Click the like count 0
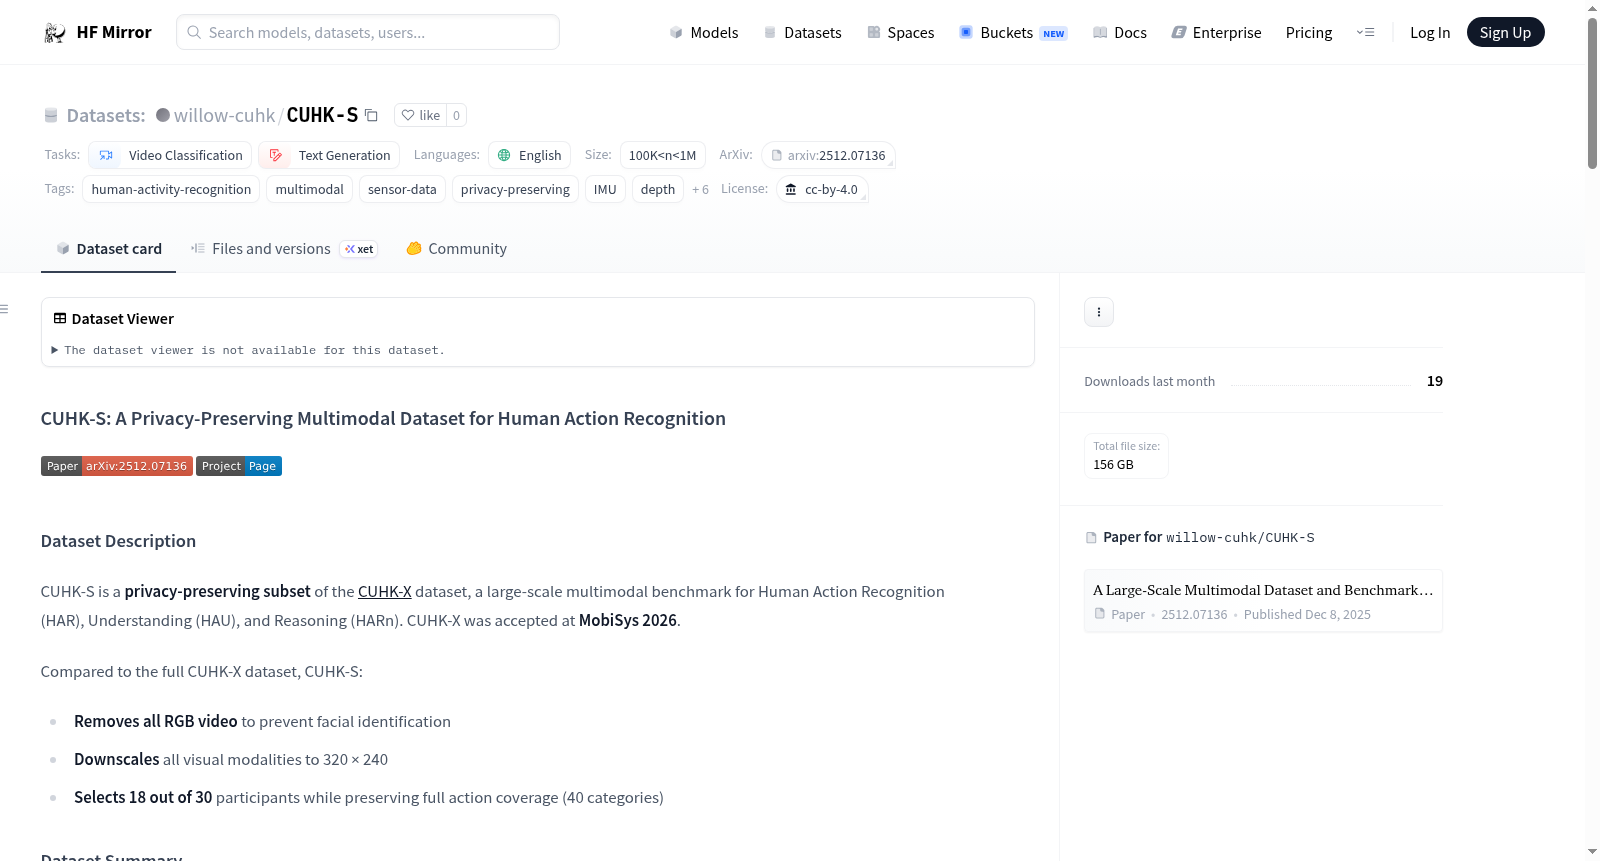The height and width of the screenshot is (861, 1600). (456, 115)
